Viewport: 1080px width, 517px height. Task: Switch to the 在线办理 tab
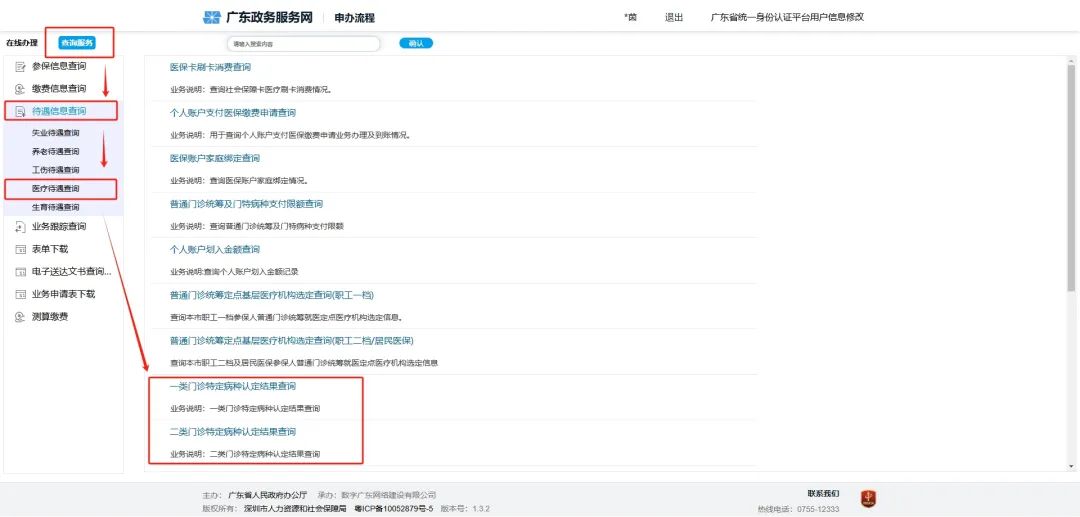point(22,43)
